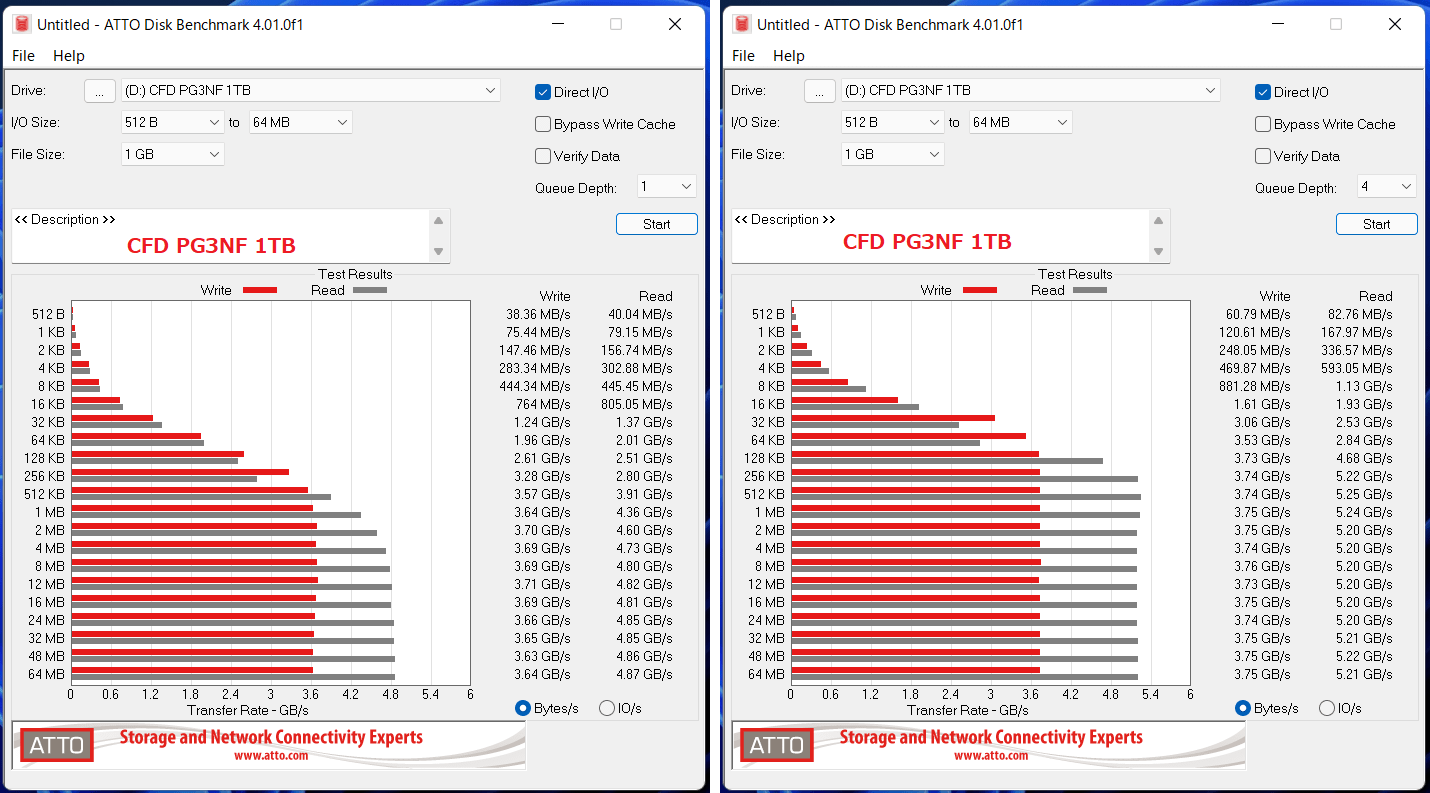This screenshot has width=1430, height=793.
Task: Open Drive dropdown in left window
Action: [x=310, y=90]
